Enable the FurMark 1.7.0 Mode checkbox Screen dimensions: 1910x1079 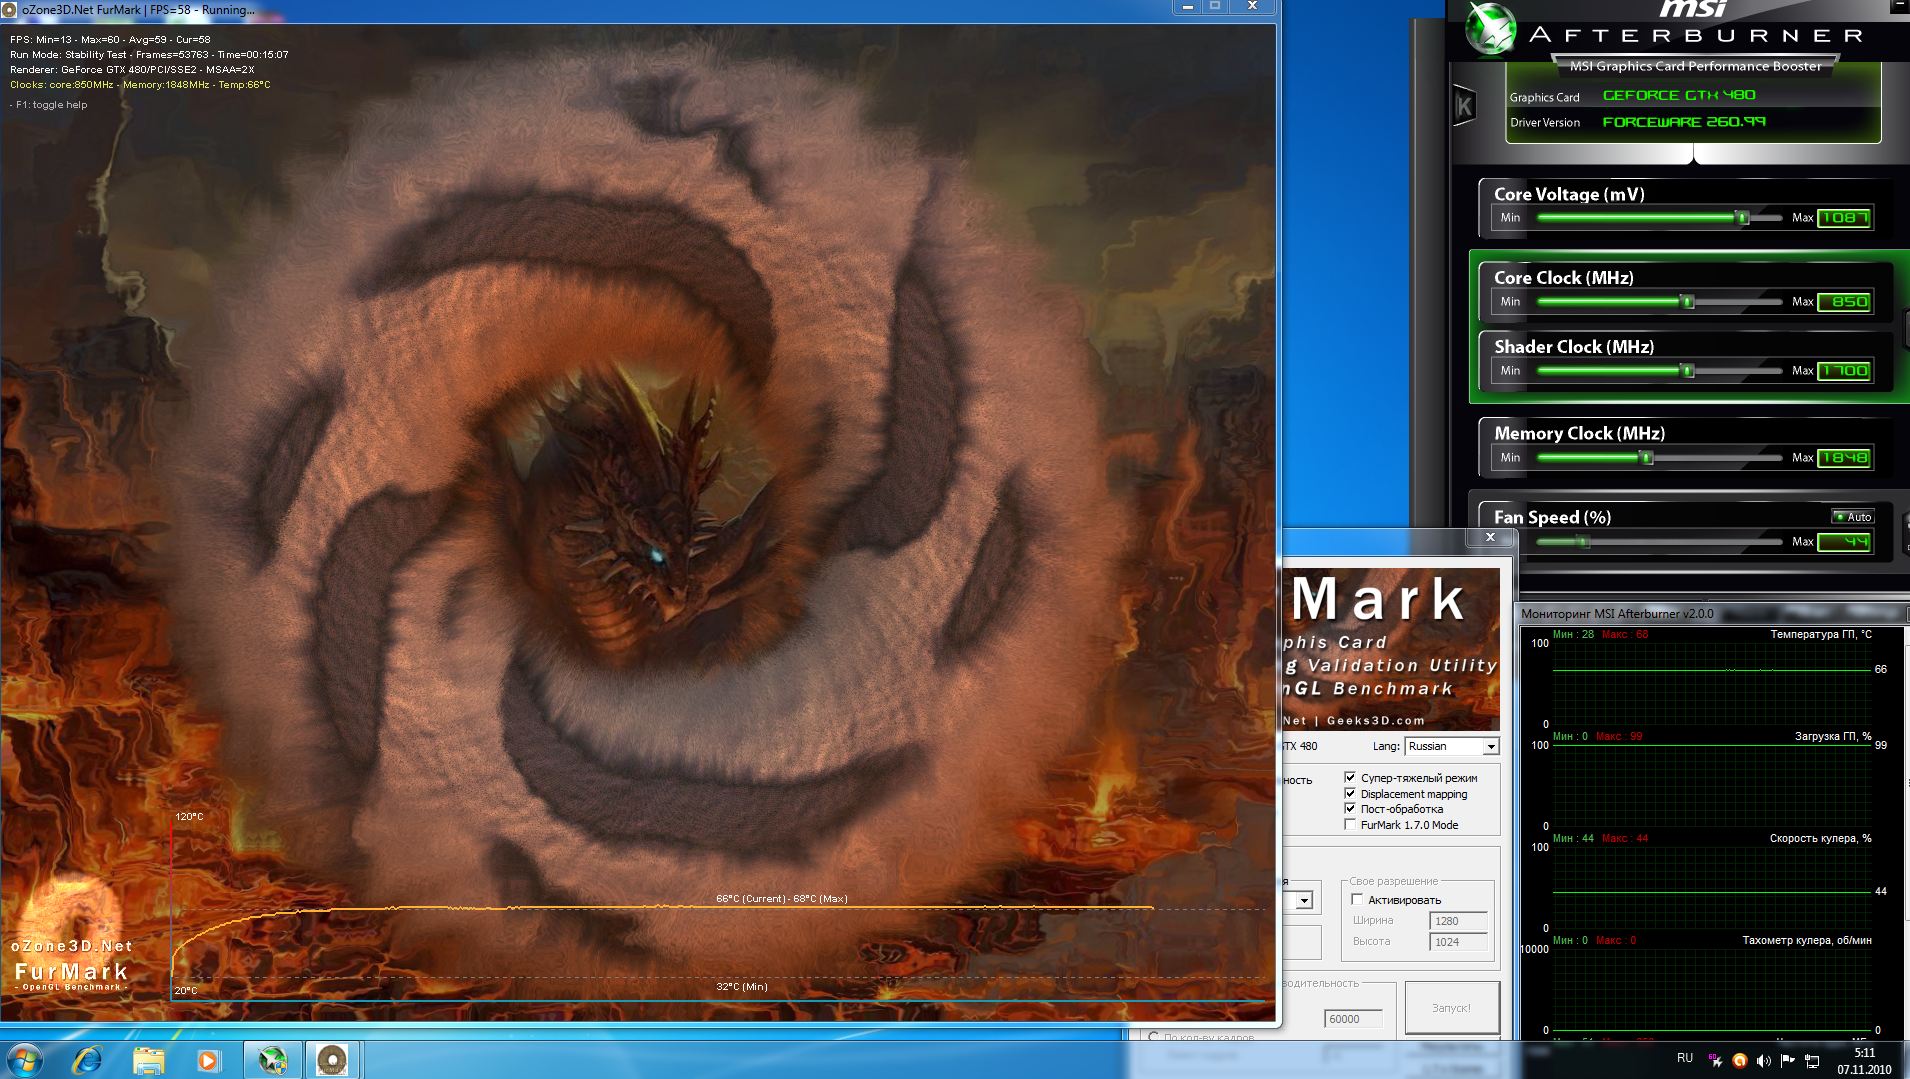pos(1350,824)
